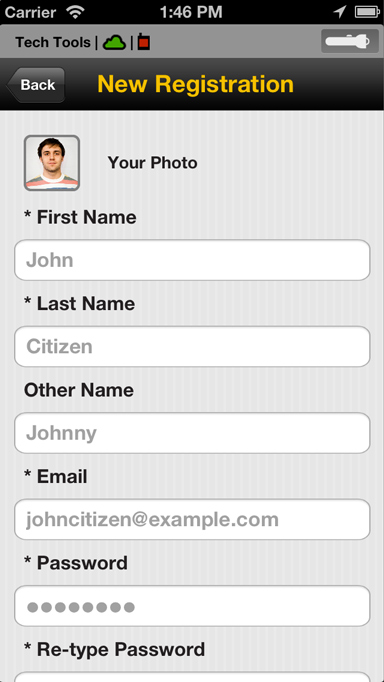The width and height of the screenshot is (384, 682).
Task: Tap the Re-type Password label
Action: 114,649
